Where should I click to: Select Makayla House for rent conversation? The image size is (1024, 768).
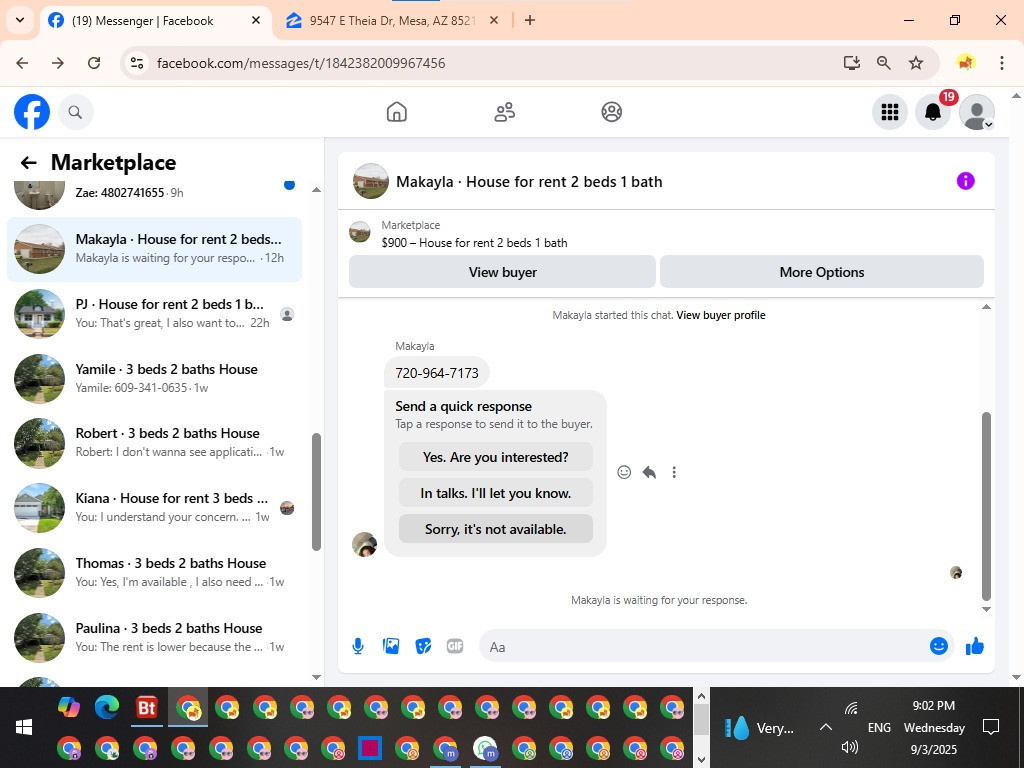[x=155, y=249]
